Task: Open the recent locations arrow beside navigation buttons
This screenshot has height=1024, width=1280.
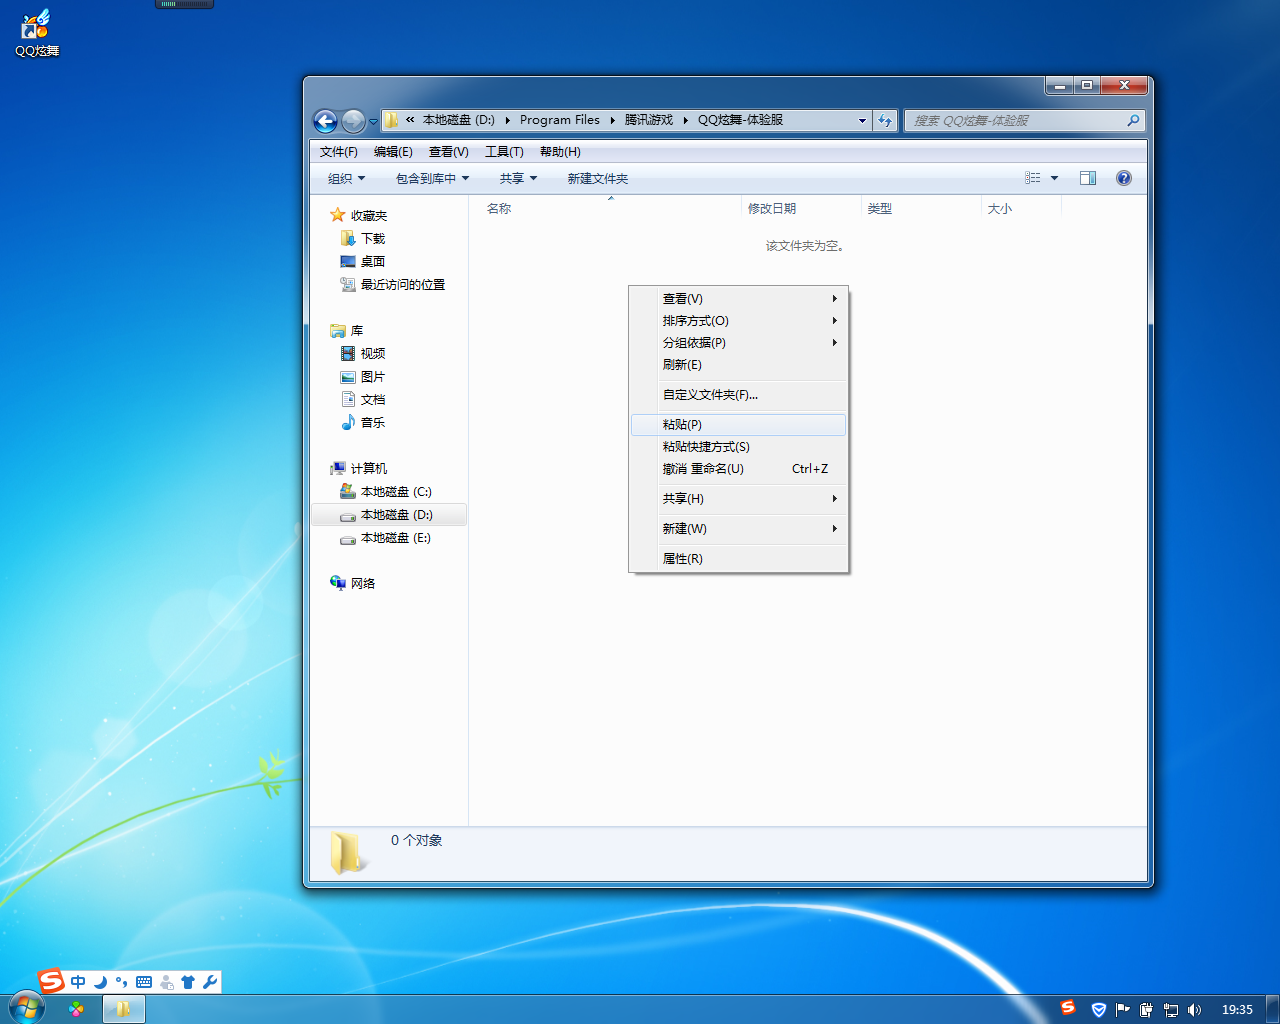Action: (x=373, y=122)
